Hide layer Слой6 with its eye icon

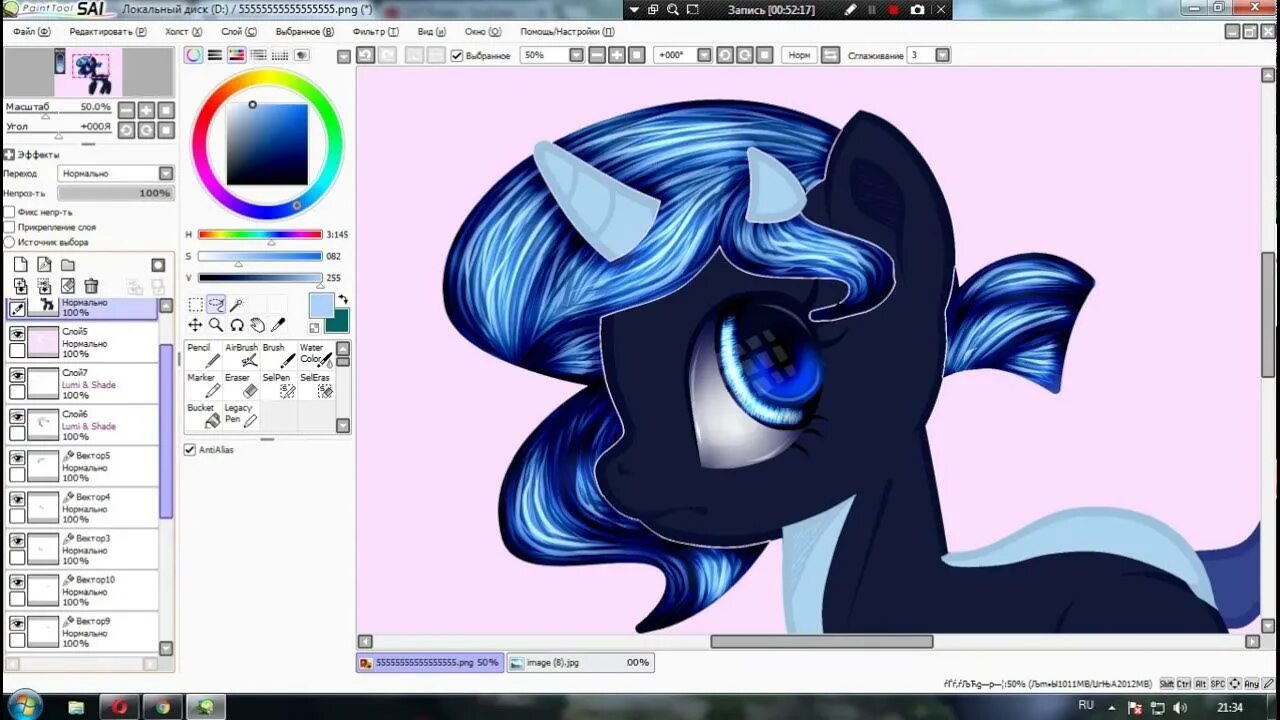pos(17,416)
